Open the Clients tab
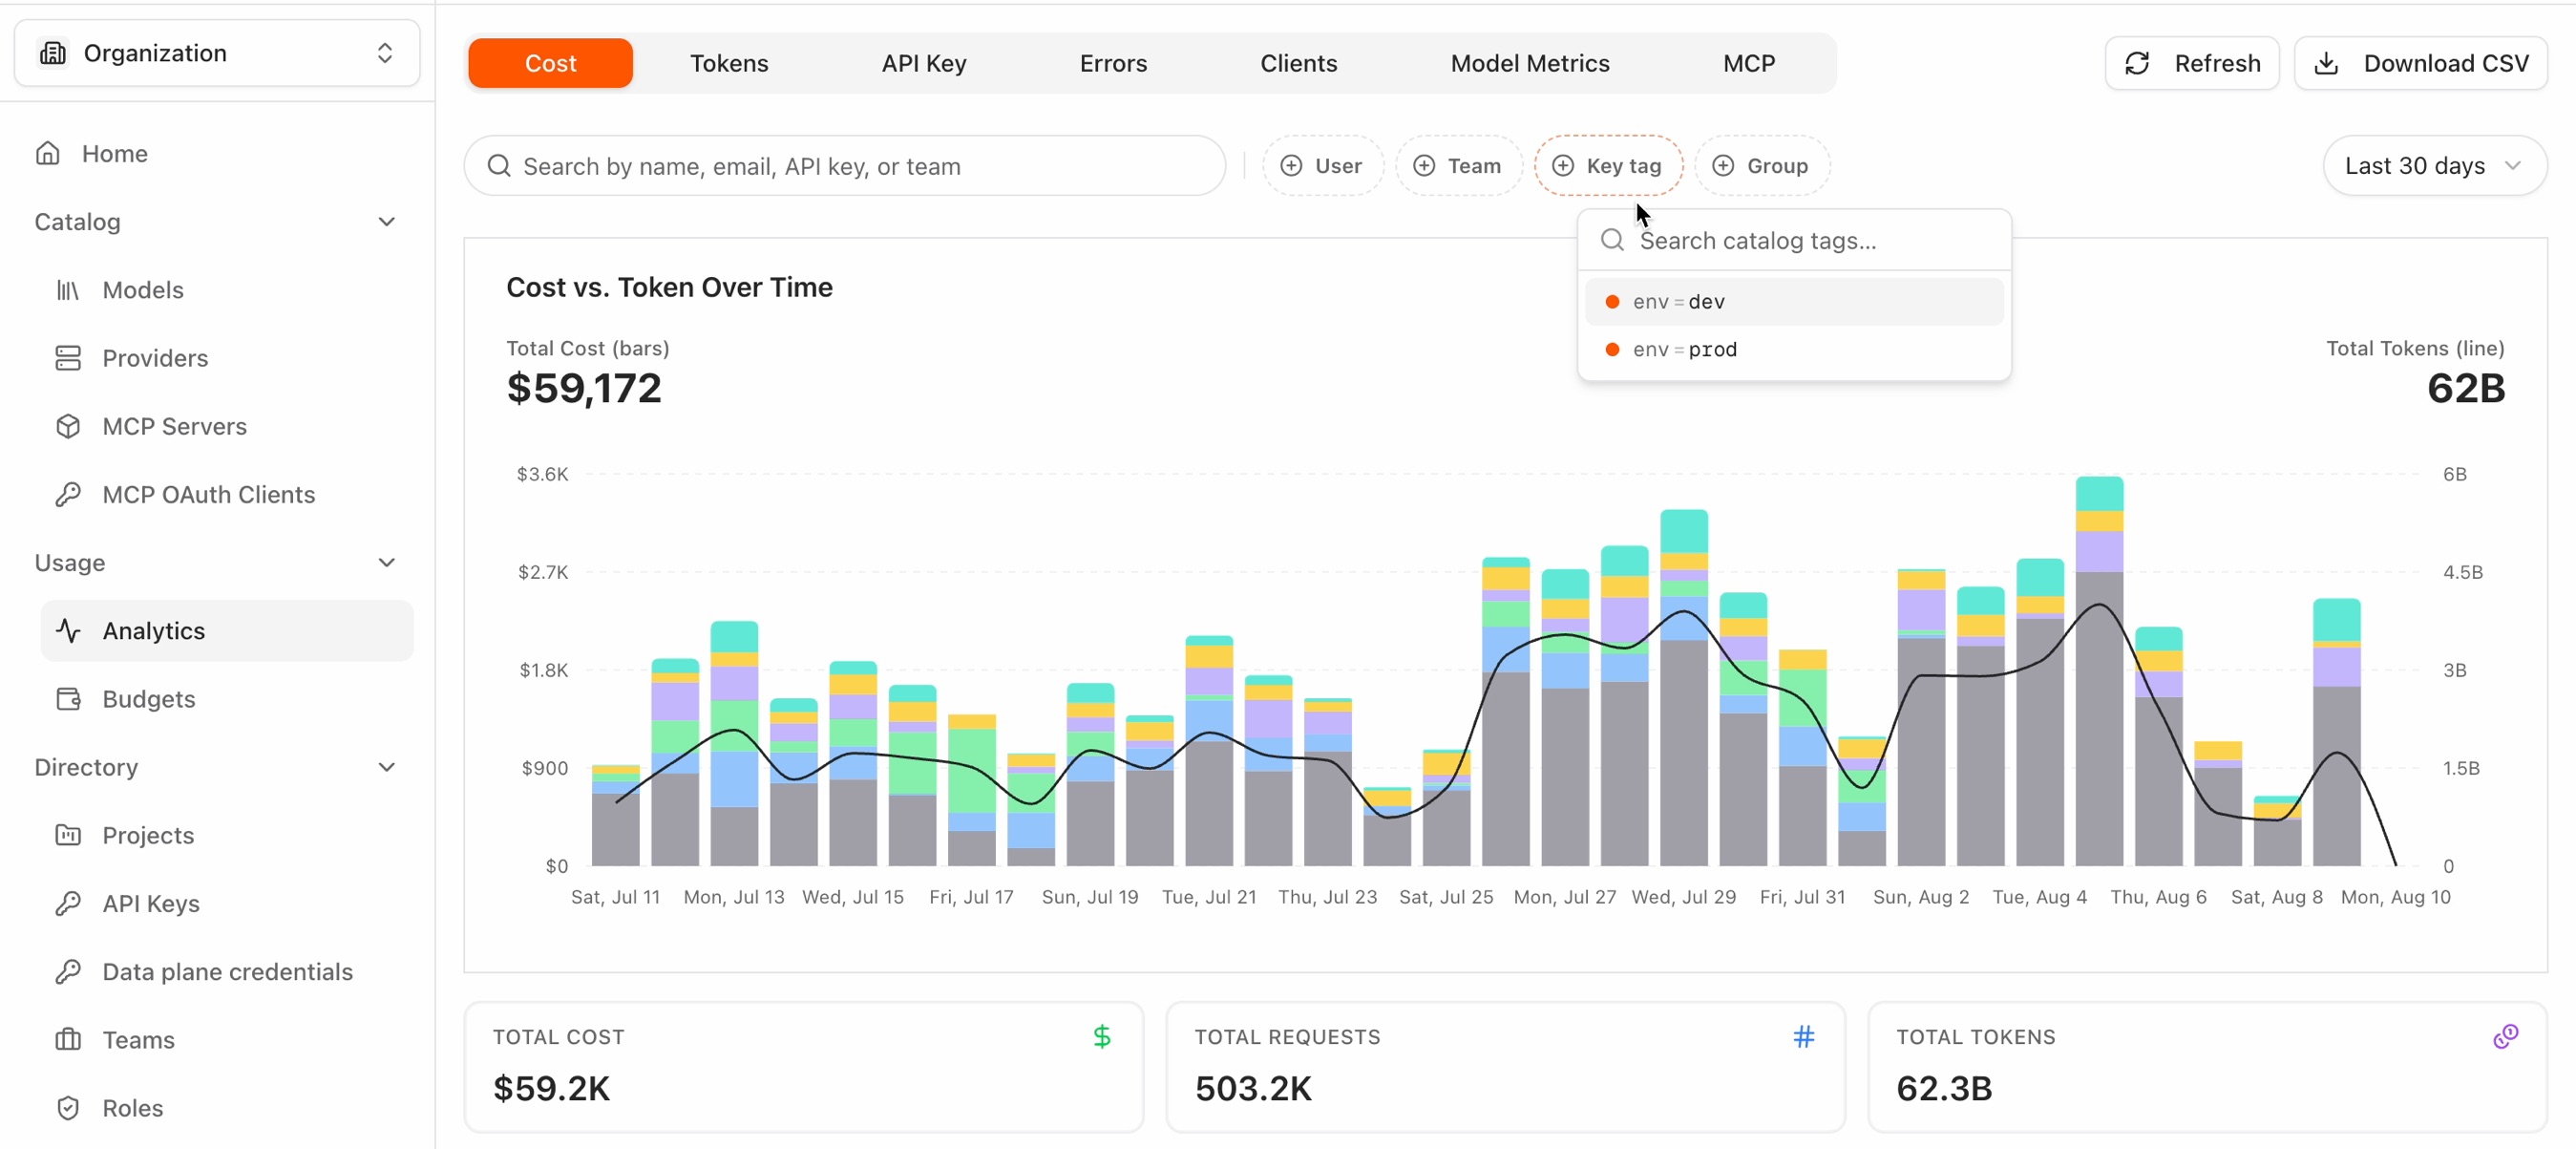The height and width of the screenshot is (1149, 2576). click(x=1298, y=63)
